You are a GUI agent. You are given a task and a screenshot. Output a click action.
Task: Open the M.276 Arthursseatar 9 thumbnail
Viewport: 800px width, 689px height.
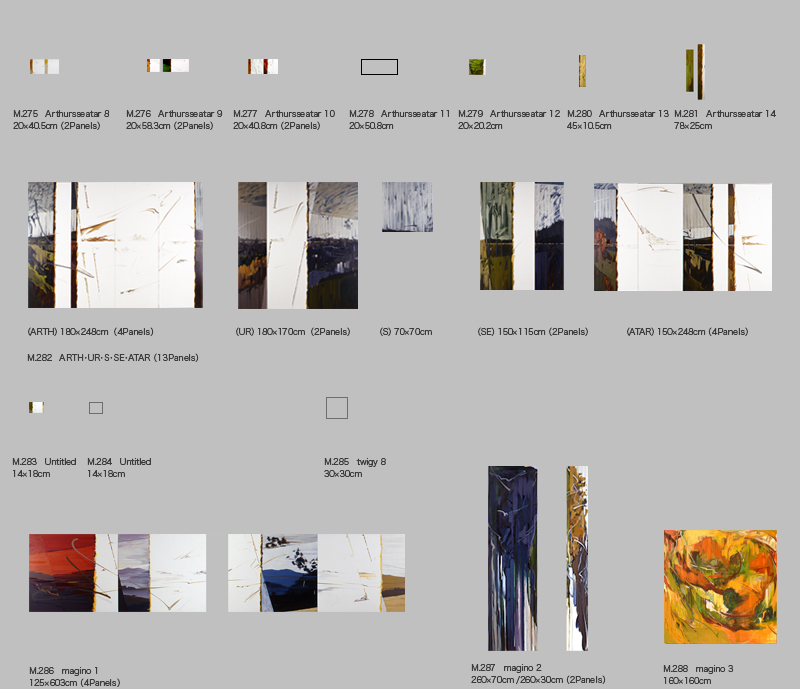[x=168, y=65]
